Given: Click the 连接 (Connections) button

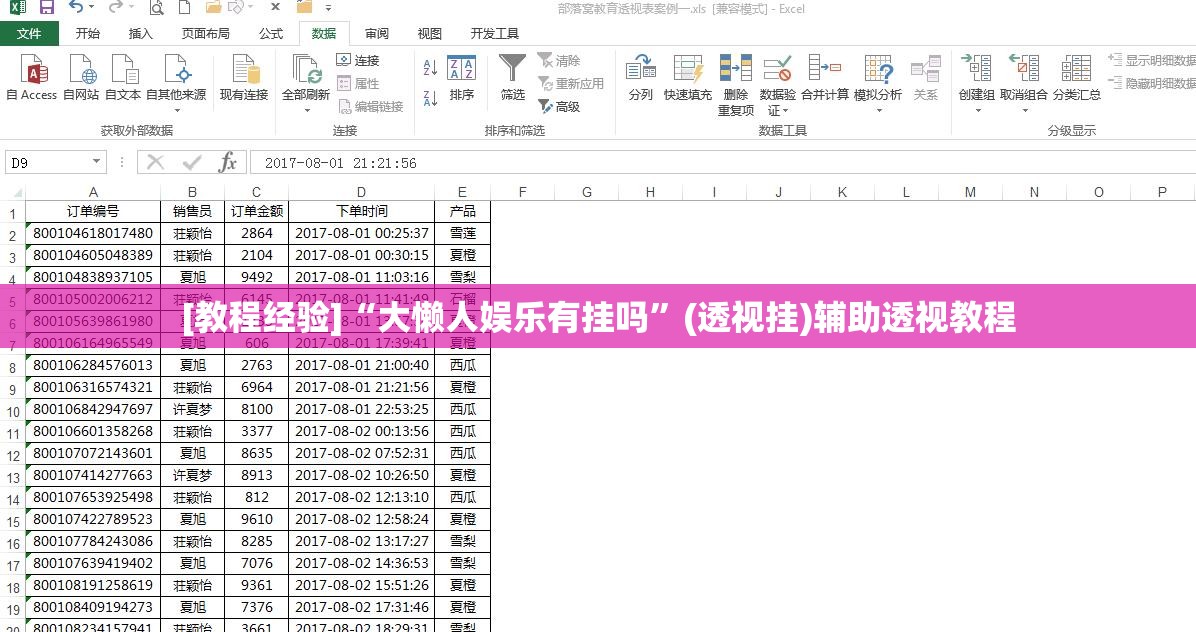Looking at the screenshot, I should 358,60.
